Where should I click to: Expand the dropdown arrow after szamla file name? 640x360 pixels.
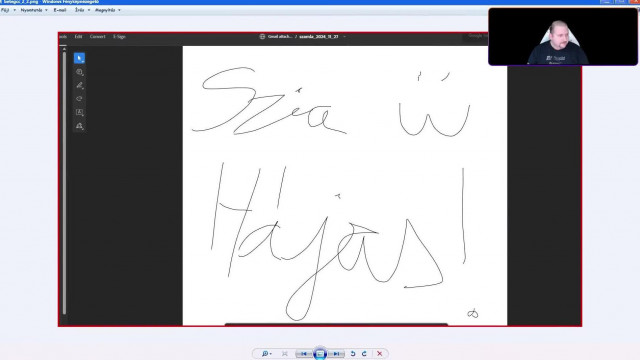344,37
